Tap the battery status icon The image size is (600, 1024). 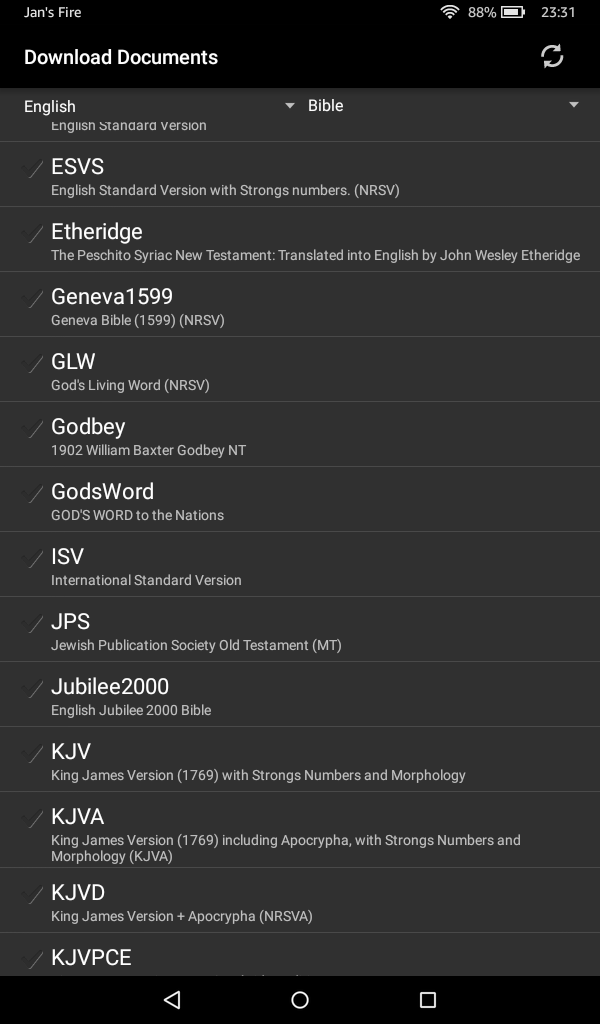pyautogui.click(x=513, y=12)
